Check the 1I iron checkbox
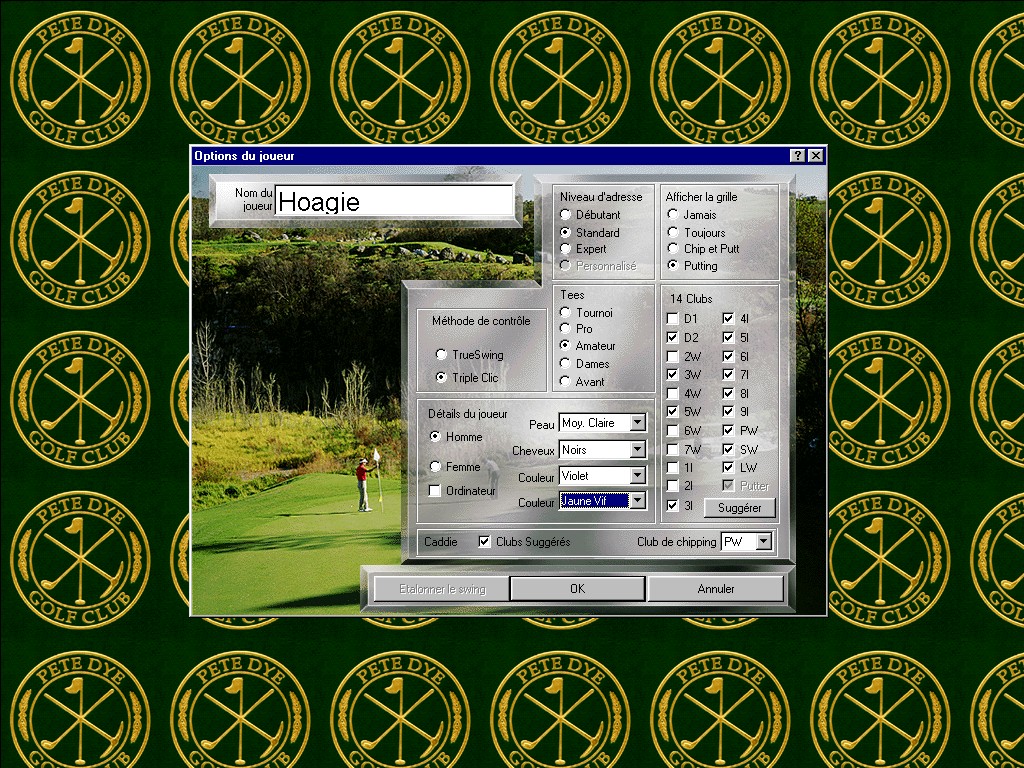 pos(673,468)
